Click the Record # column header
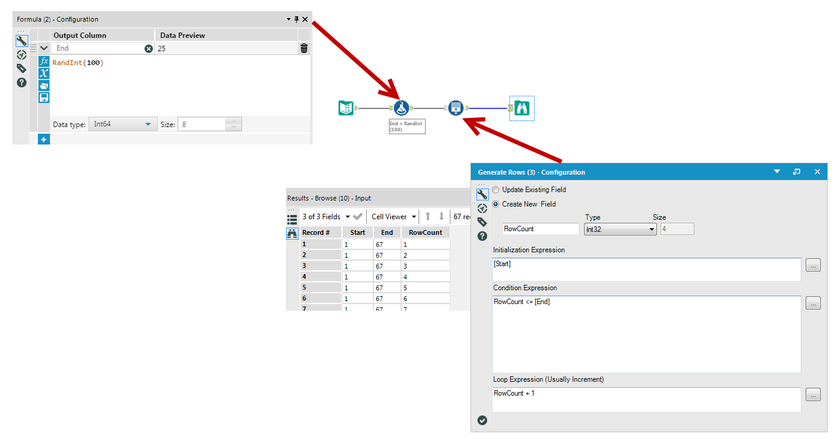The height and width of the screenshot is (445, 837). 320,233
